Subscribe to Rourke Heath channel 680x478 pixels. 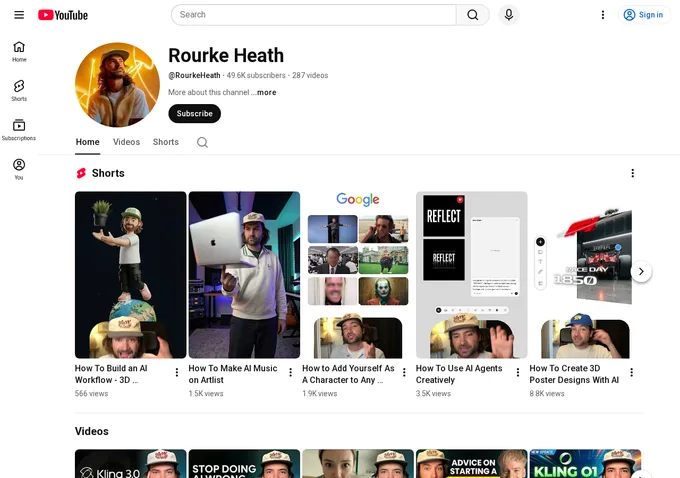click(x=194, y=114)
